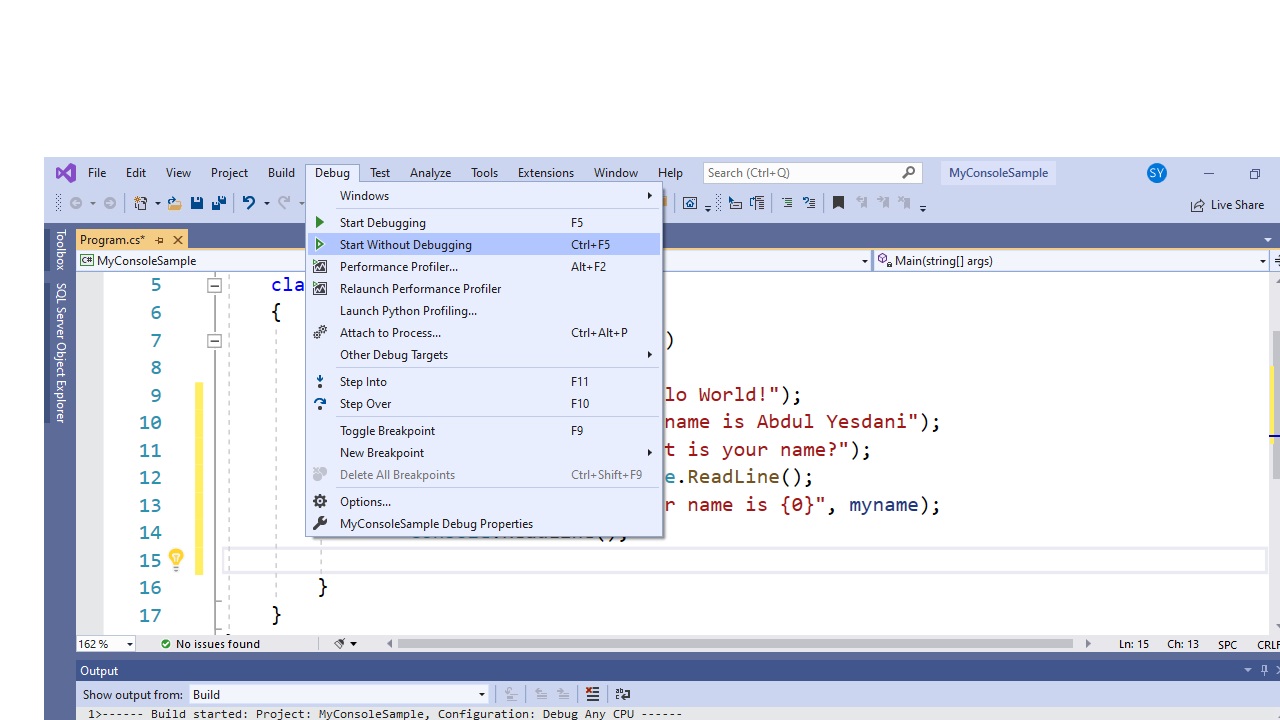Save all documents with Save All icon
This screenshot has width=1280, height=720.
(218, 203)
